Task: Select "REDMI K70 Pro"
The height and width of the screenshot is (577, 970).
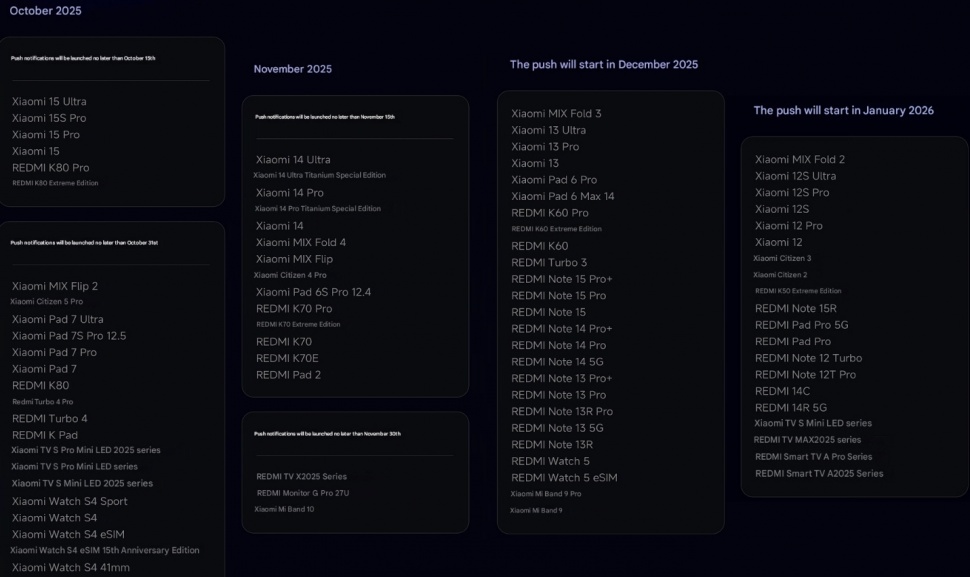Action: (294, 309)
